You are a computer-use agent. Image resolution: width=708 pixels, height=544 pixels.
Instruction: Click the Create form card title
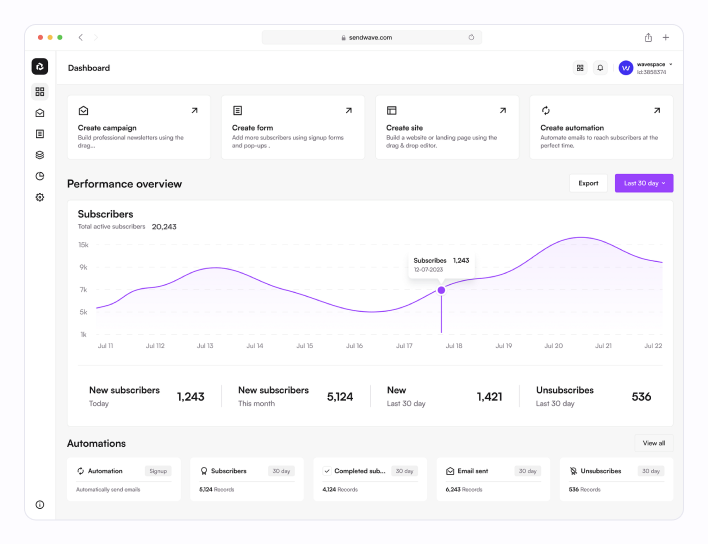[252, 128]
